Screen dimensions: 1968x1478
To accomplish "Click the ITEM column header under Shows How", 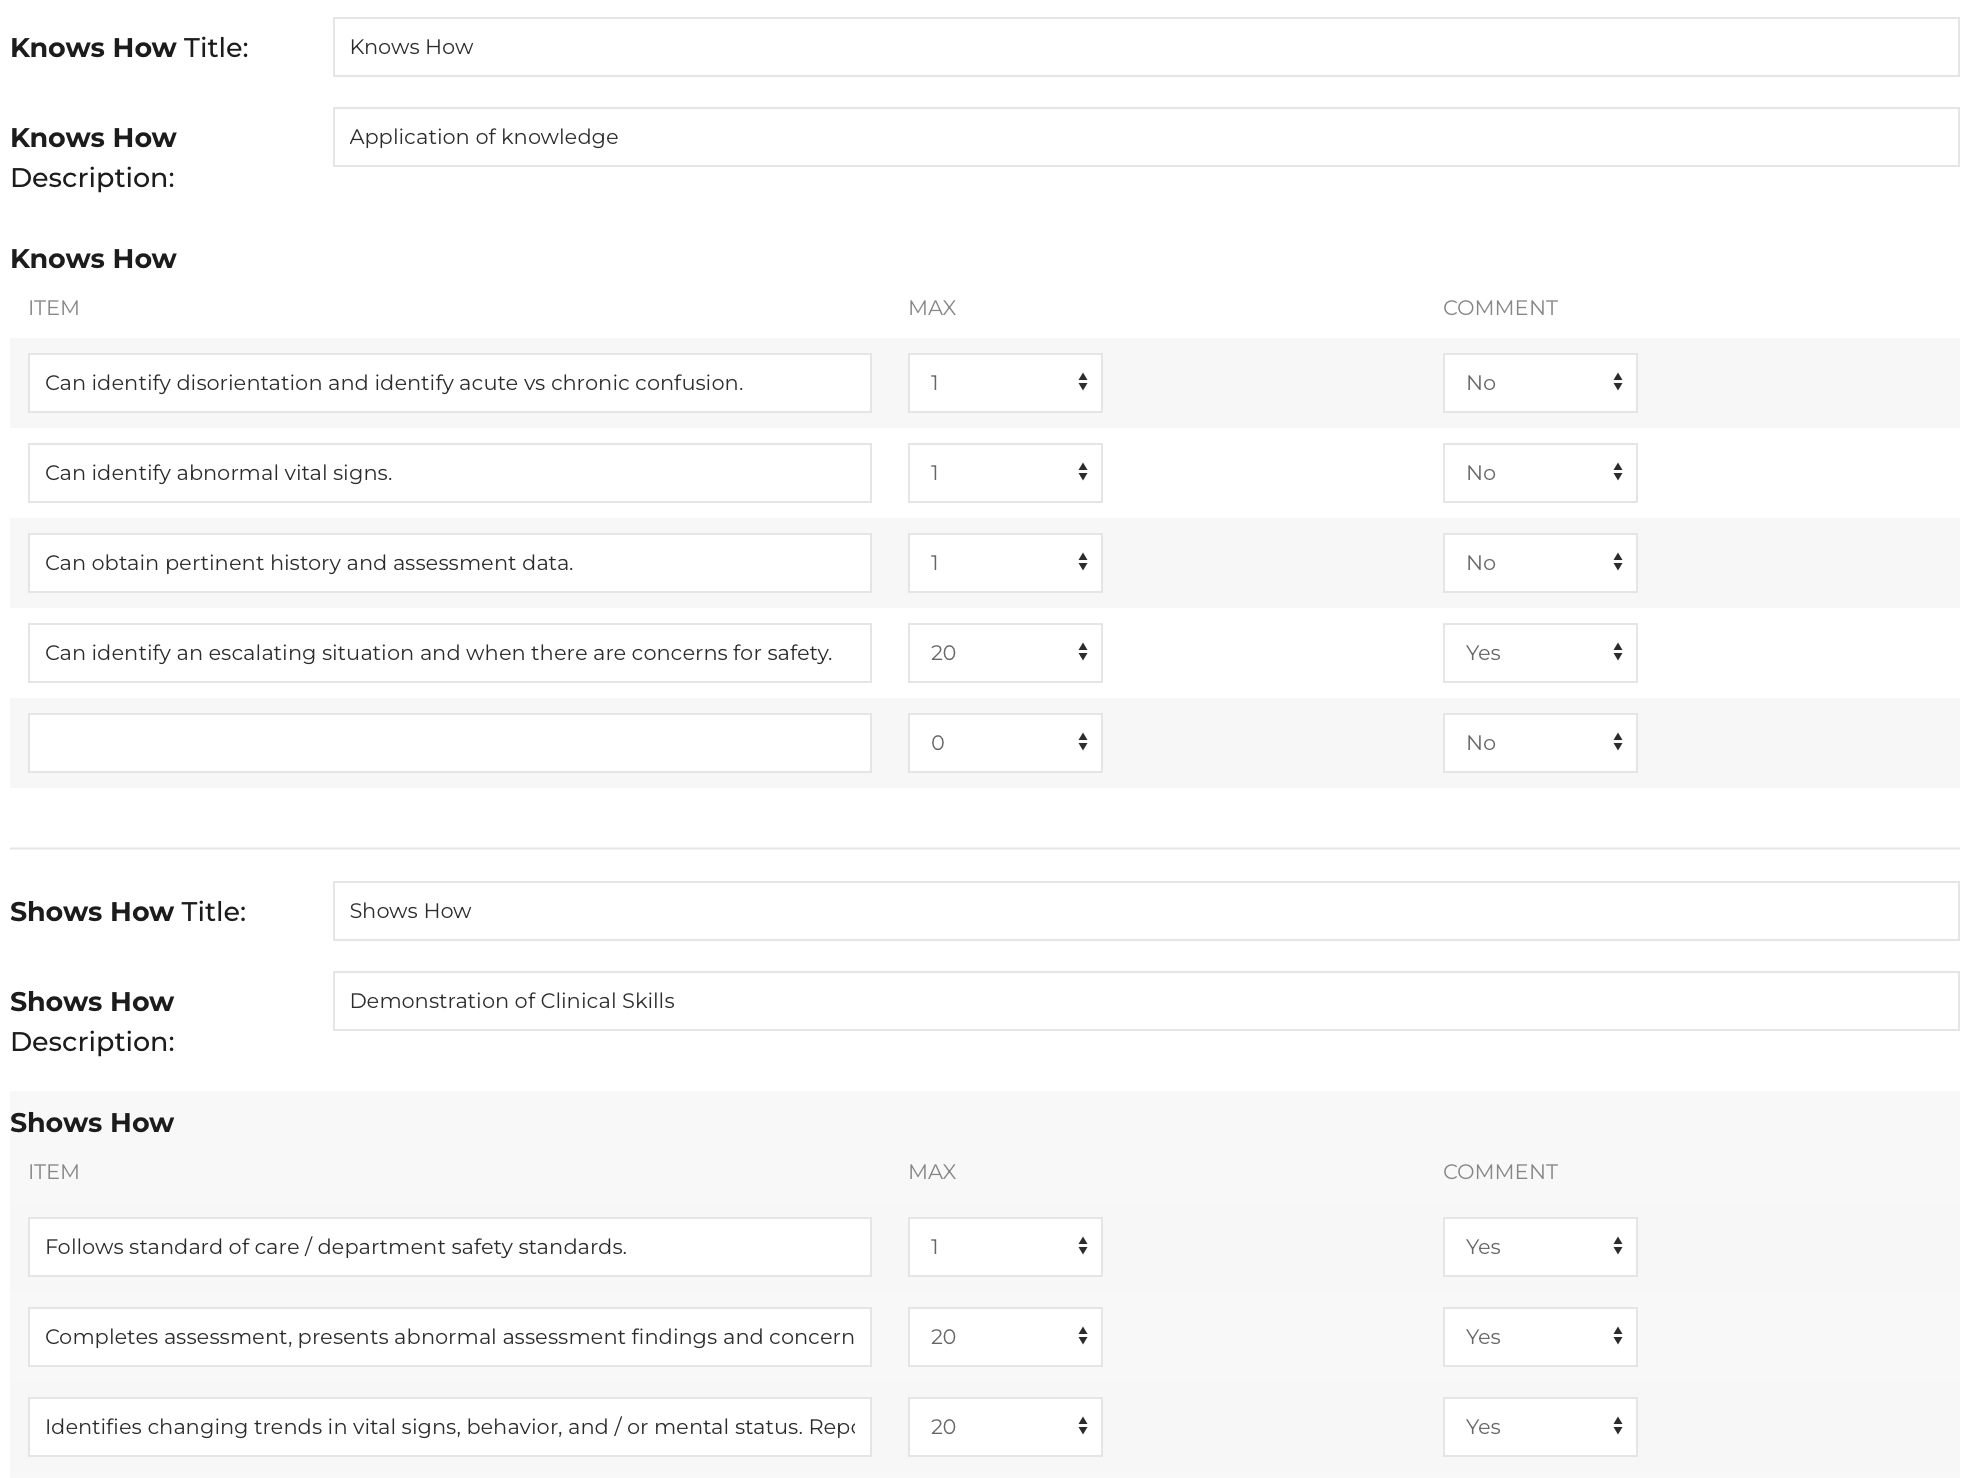I will (54, 1172).
